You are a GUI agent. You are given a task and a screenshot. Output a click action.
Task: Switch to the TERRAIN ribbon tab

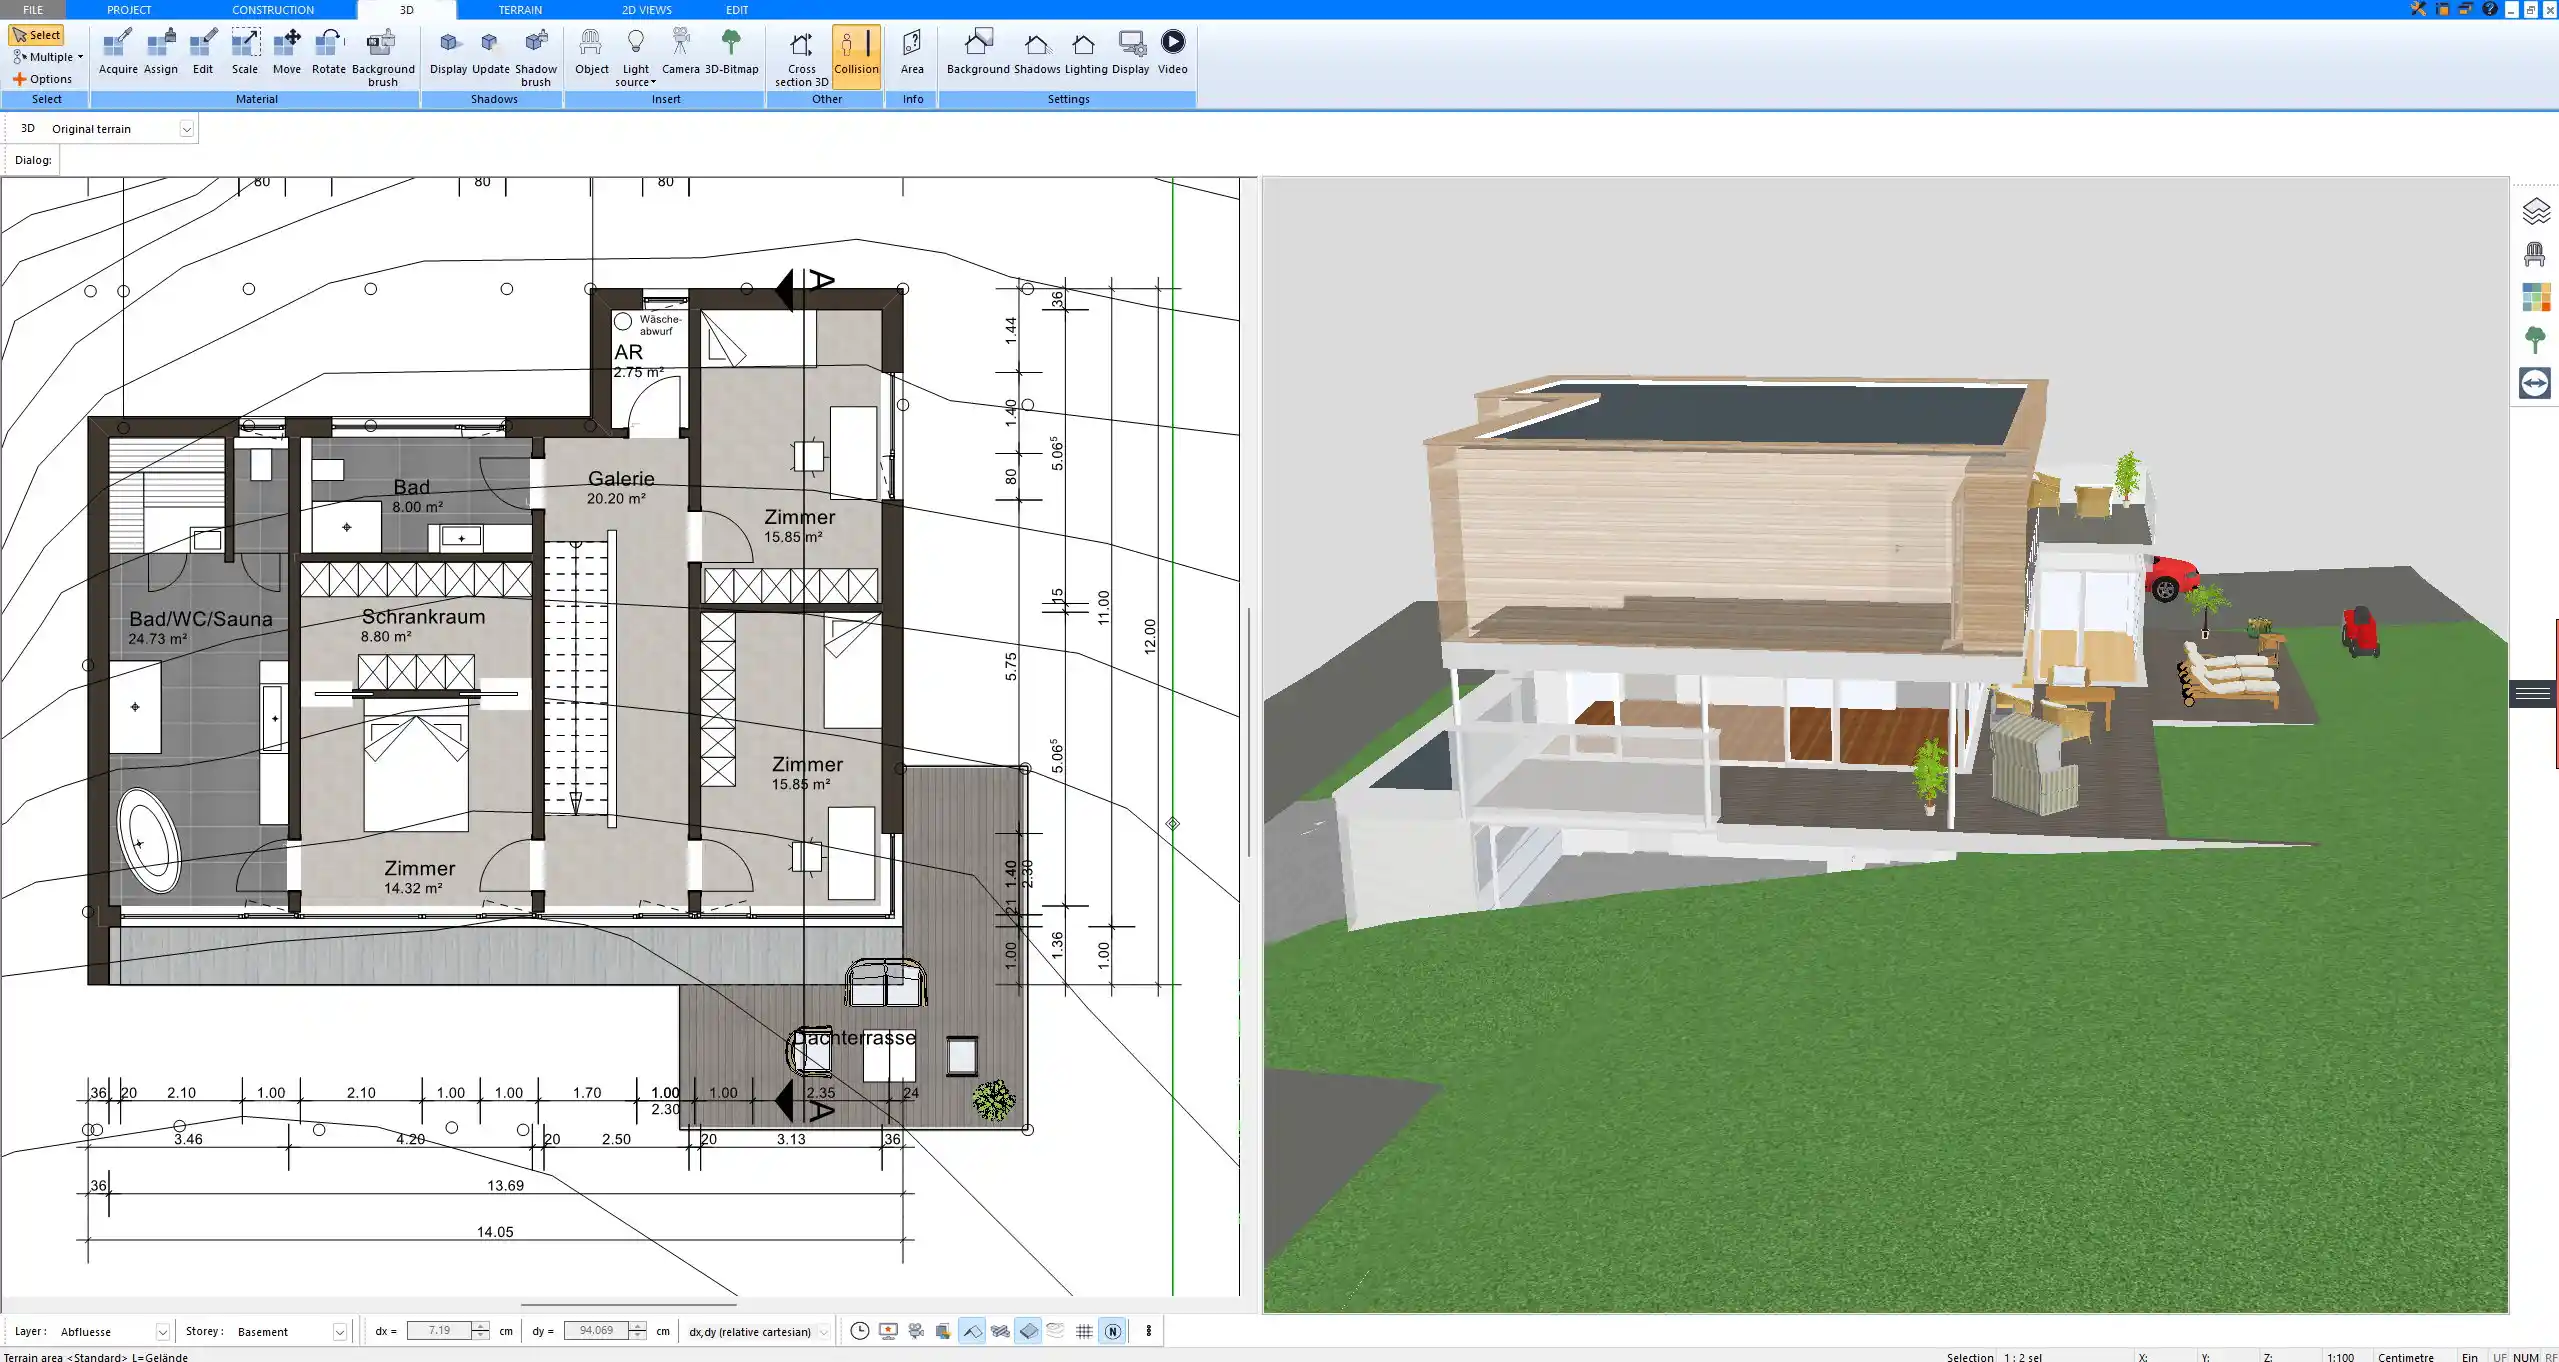(519, 9)
